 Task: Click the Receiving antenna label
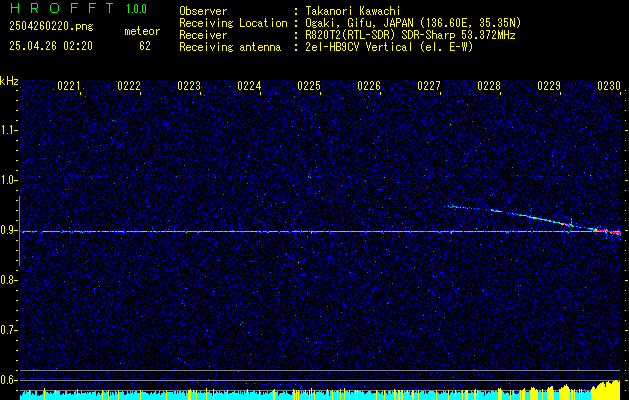pos(230,47)
